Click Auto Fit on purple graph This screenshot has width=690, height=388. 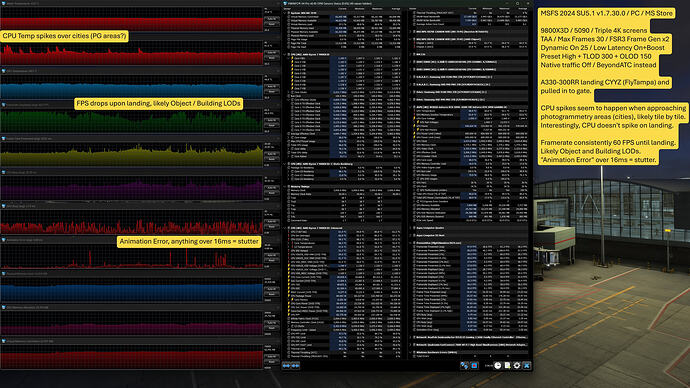pos(272,188)
